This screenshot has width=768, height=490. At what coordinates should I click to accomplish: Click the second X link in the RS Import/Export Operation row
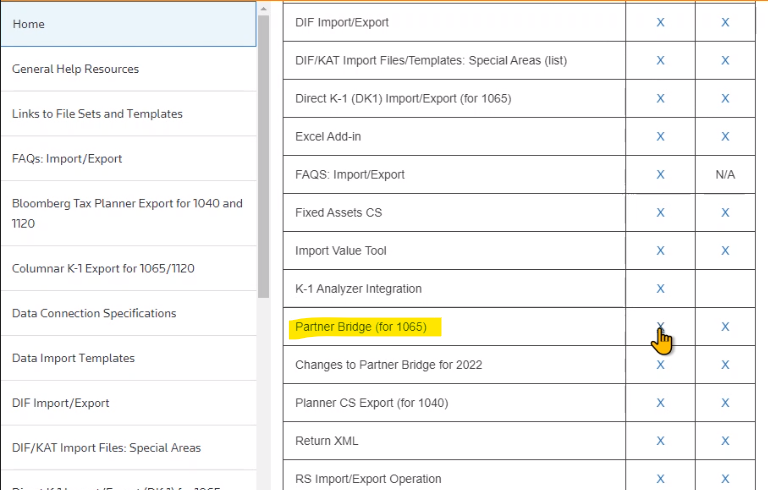[725, 479]
